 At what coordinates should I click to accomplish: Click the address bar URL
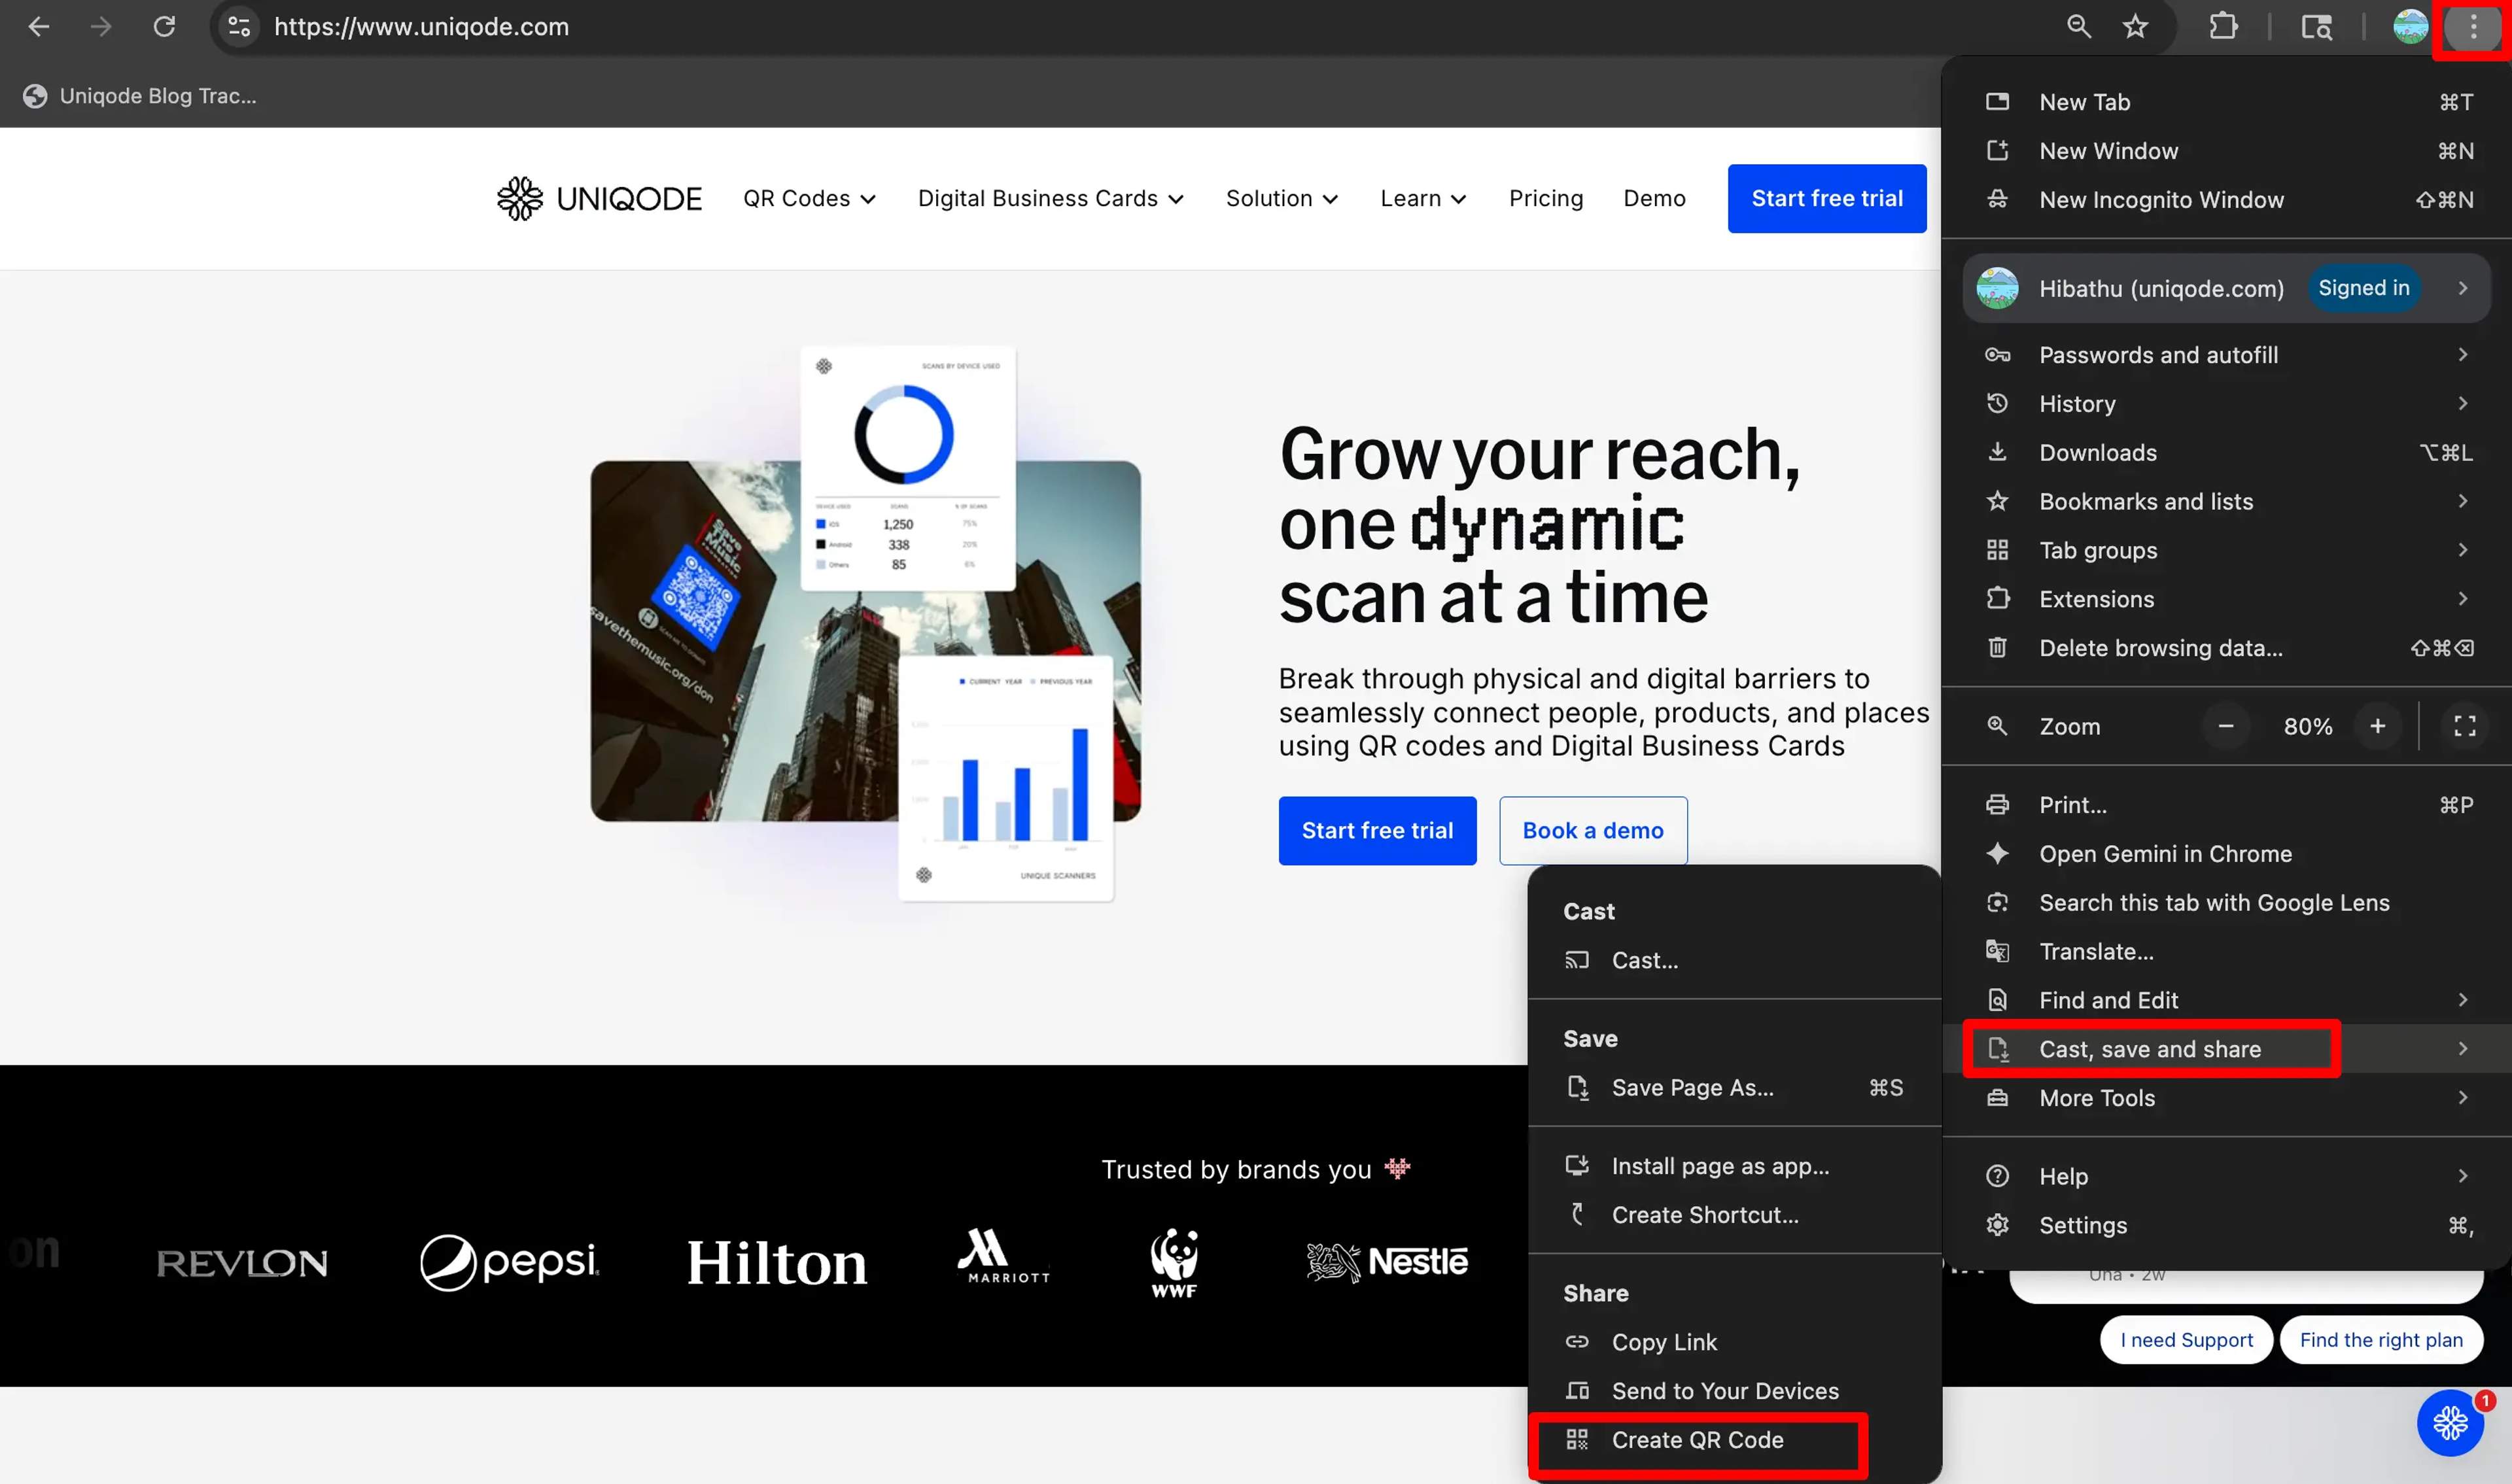coord(421,27)
